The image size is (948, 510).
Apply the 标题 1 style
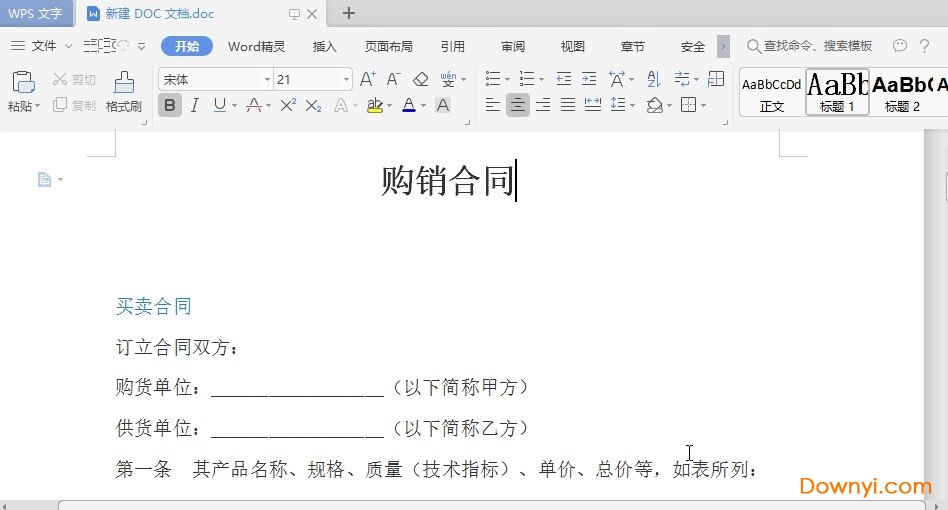(837, 92)
